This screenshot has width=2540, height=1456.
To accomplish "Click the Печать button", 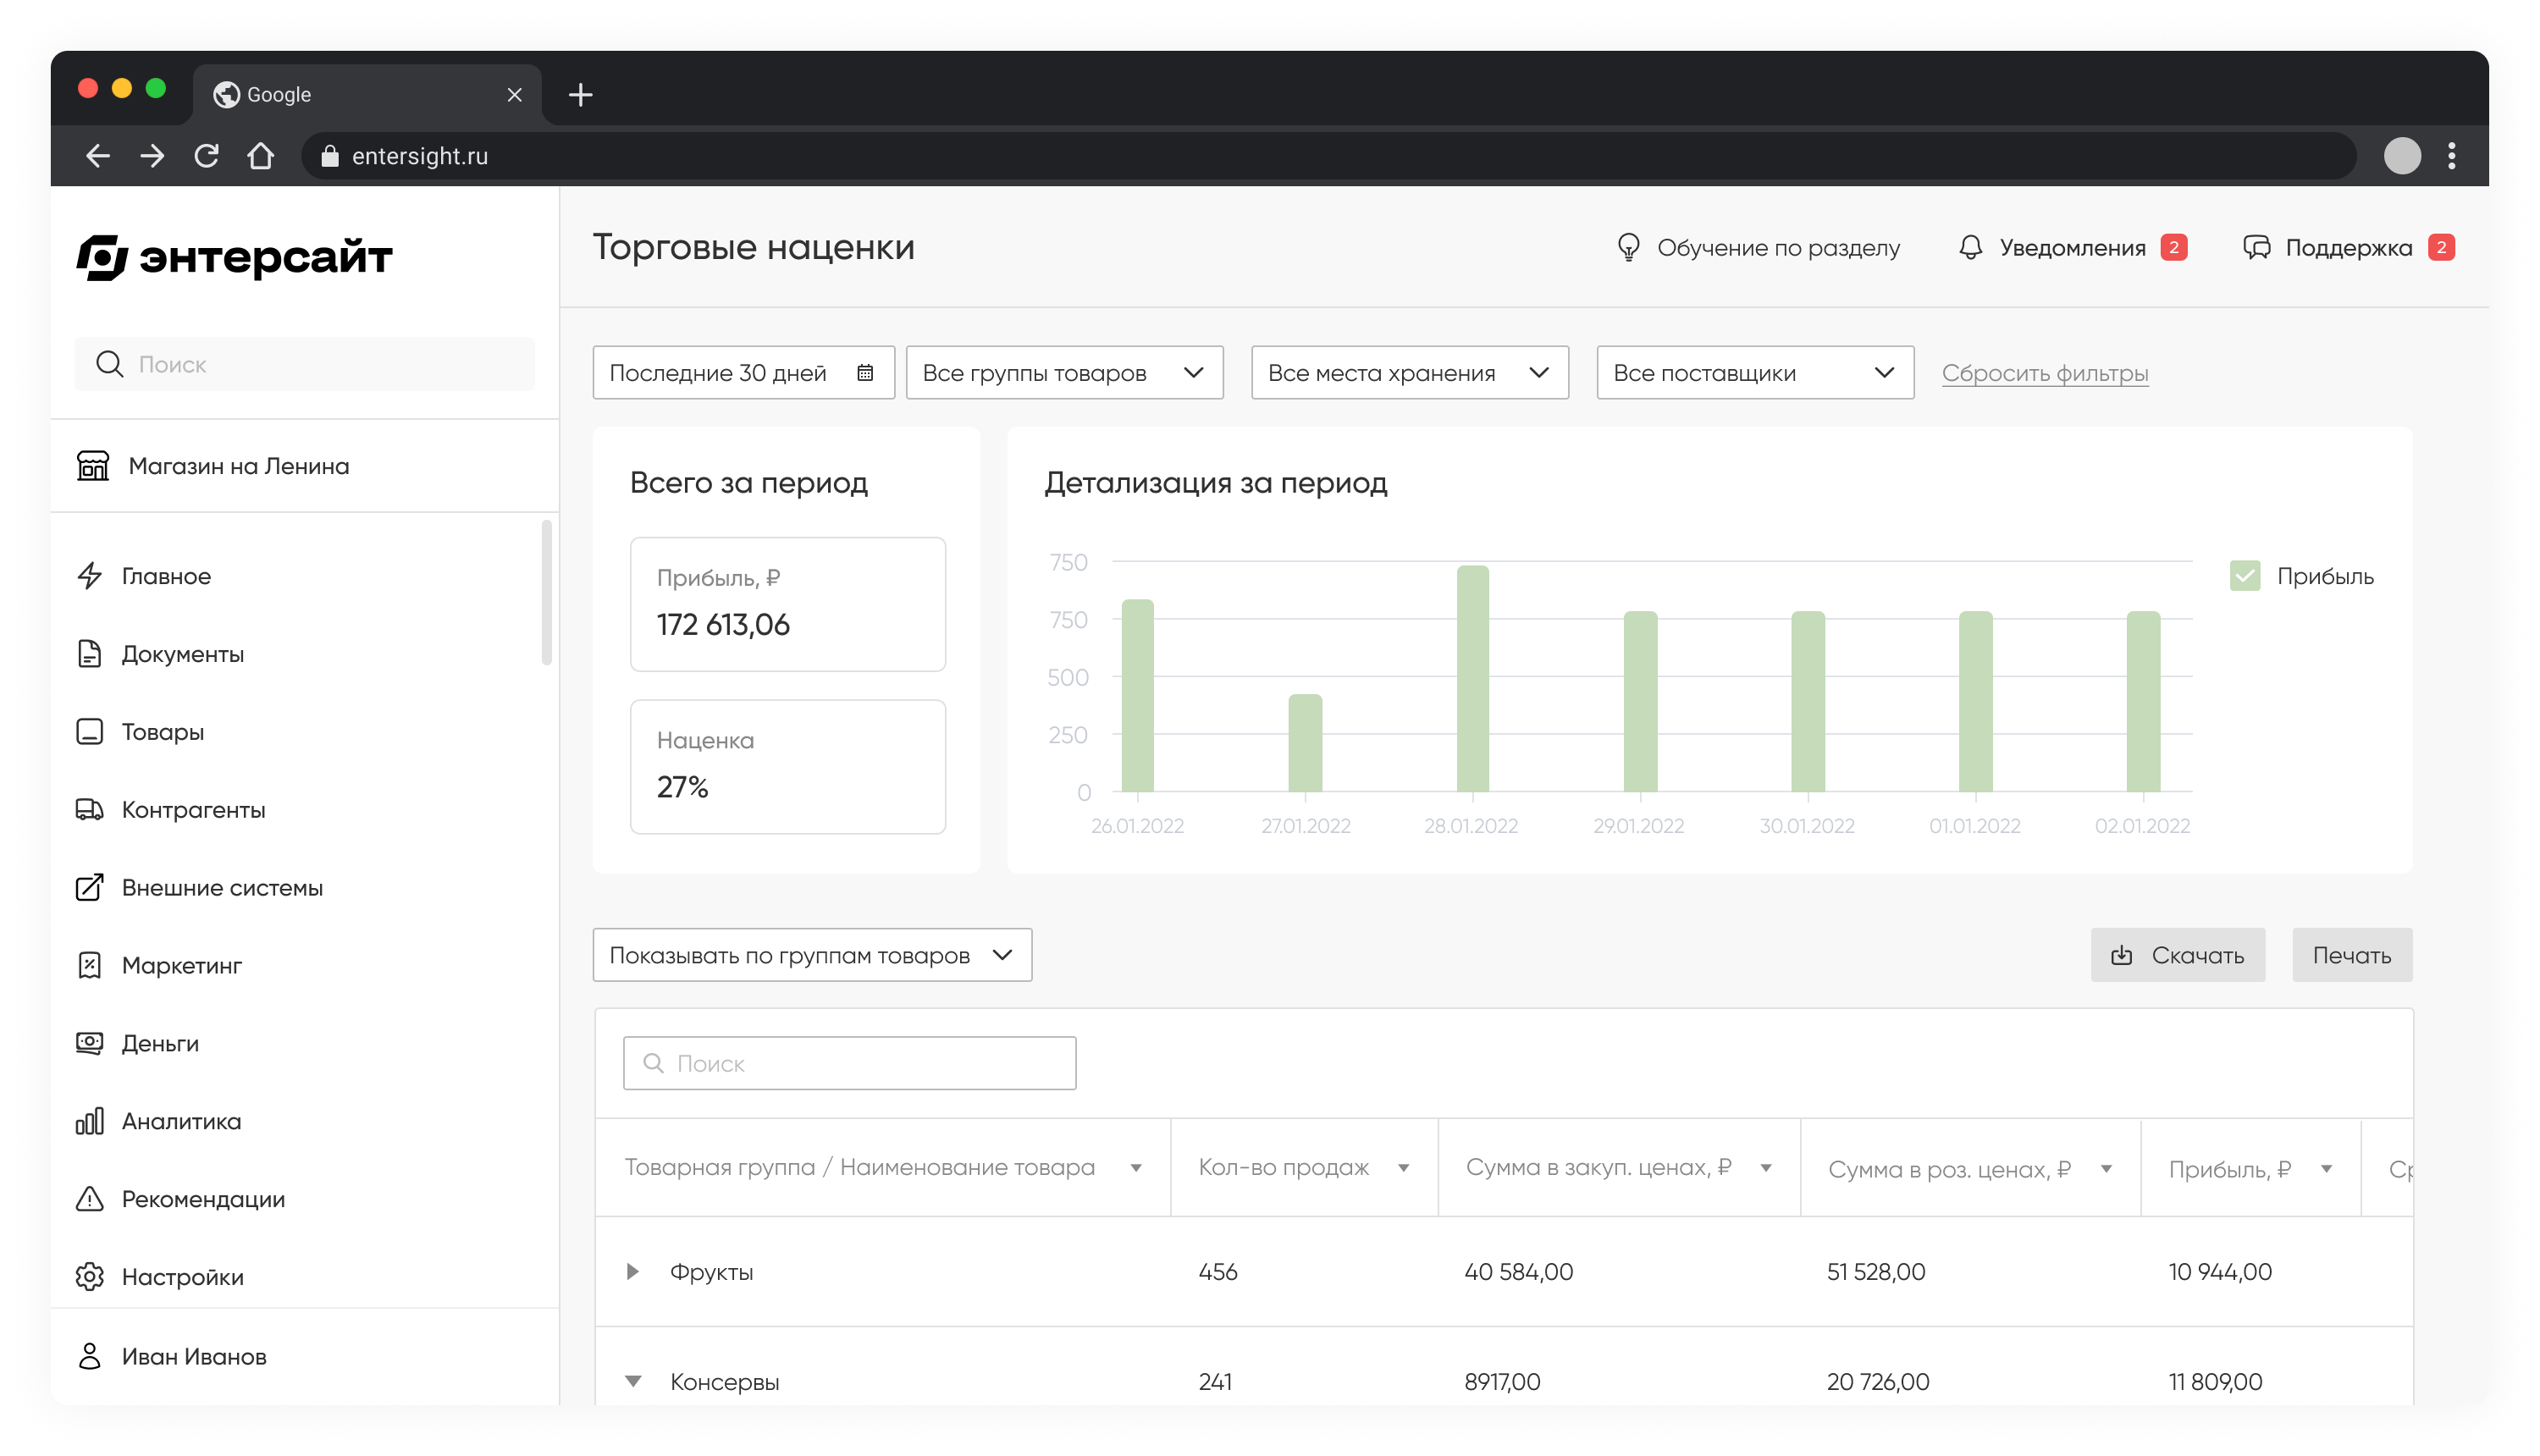I will (2352, 955).
